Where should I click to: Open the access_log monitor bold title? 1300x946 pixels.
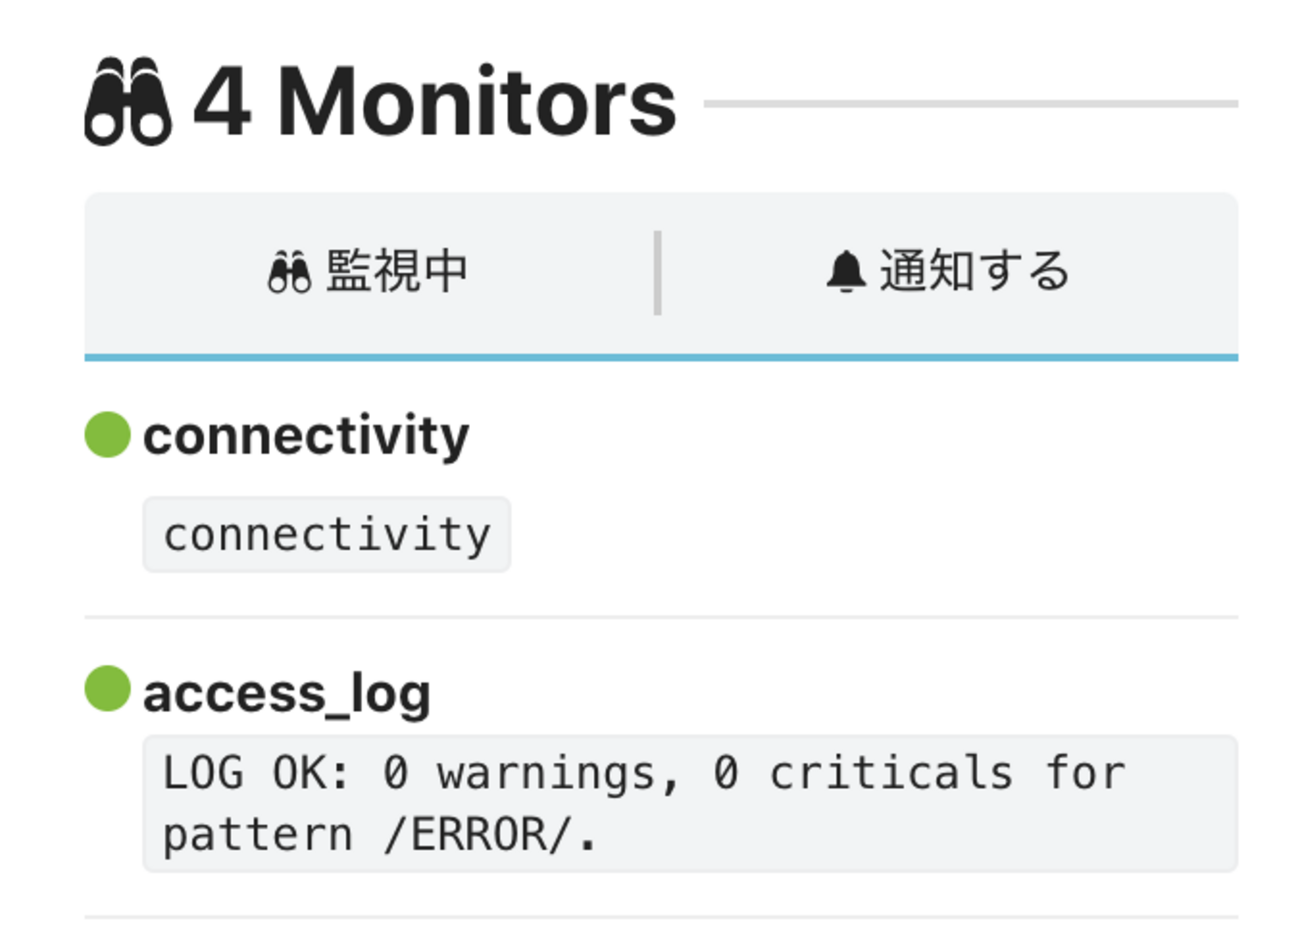tap(287, 692)
